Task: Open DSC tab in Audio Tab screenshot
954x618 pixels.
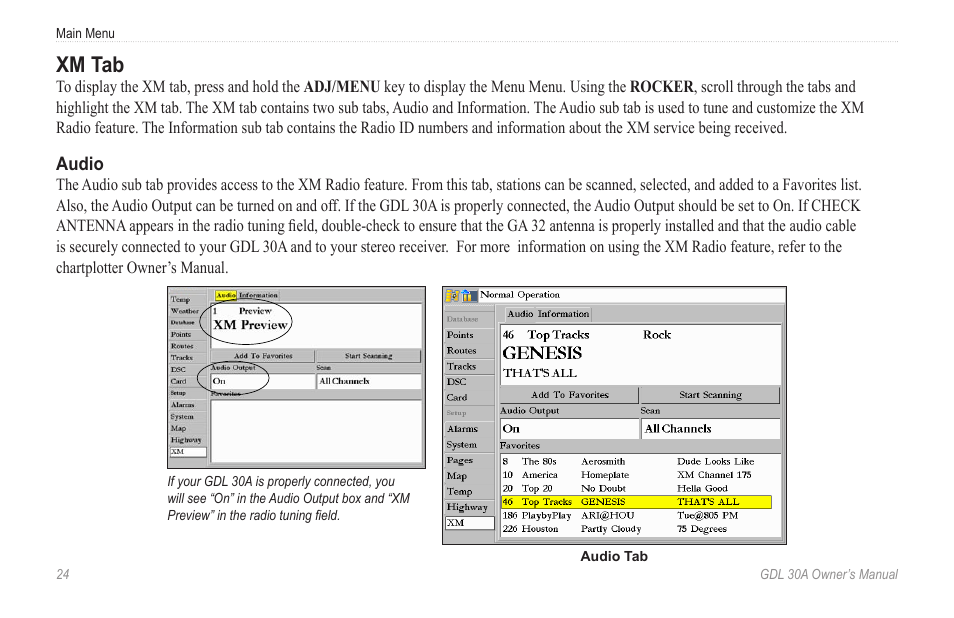Action: (468, 381)
